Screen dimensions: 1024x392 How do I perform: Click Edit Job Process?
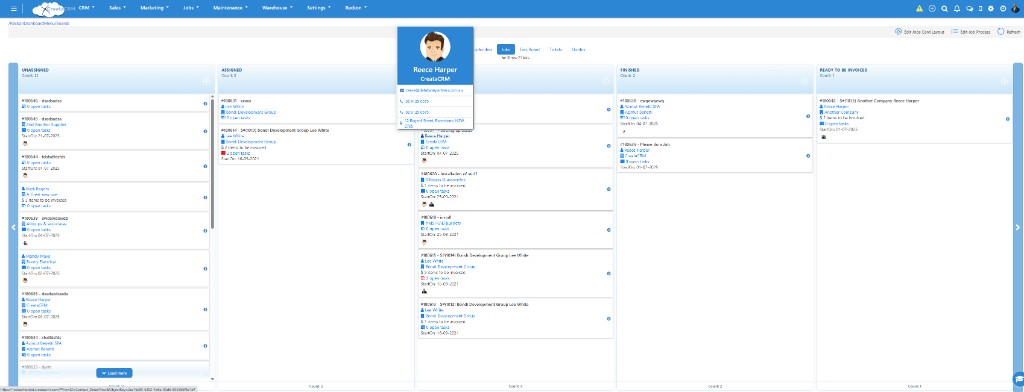970,31
